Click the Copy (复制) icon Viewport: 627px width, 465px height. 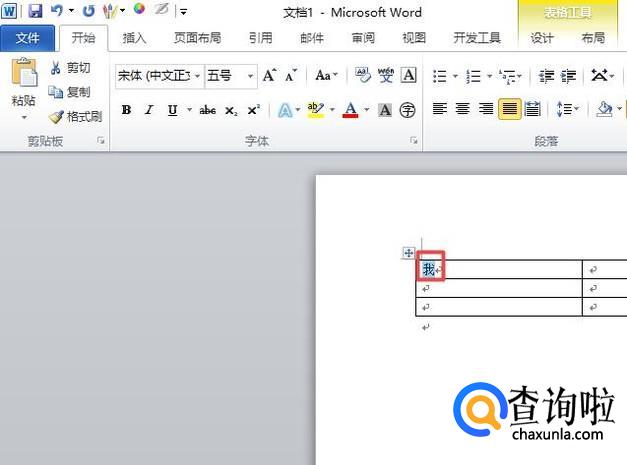(x=56, y=92)
